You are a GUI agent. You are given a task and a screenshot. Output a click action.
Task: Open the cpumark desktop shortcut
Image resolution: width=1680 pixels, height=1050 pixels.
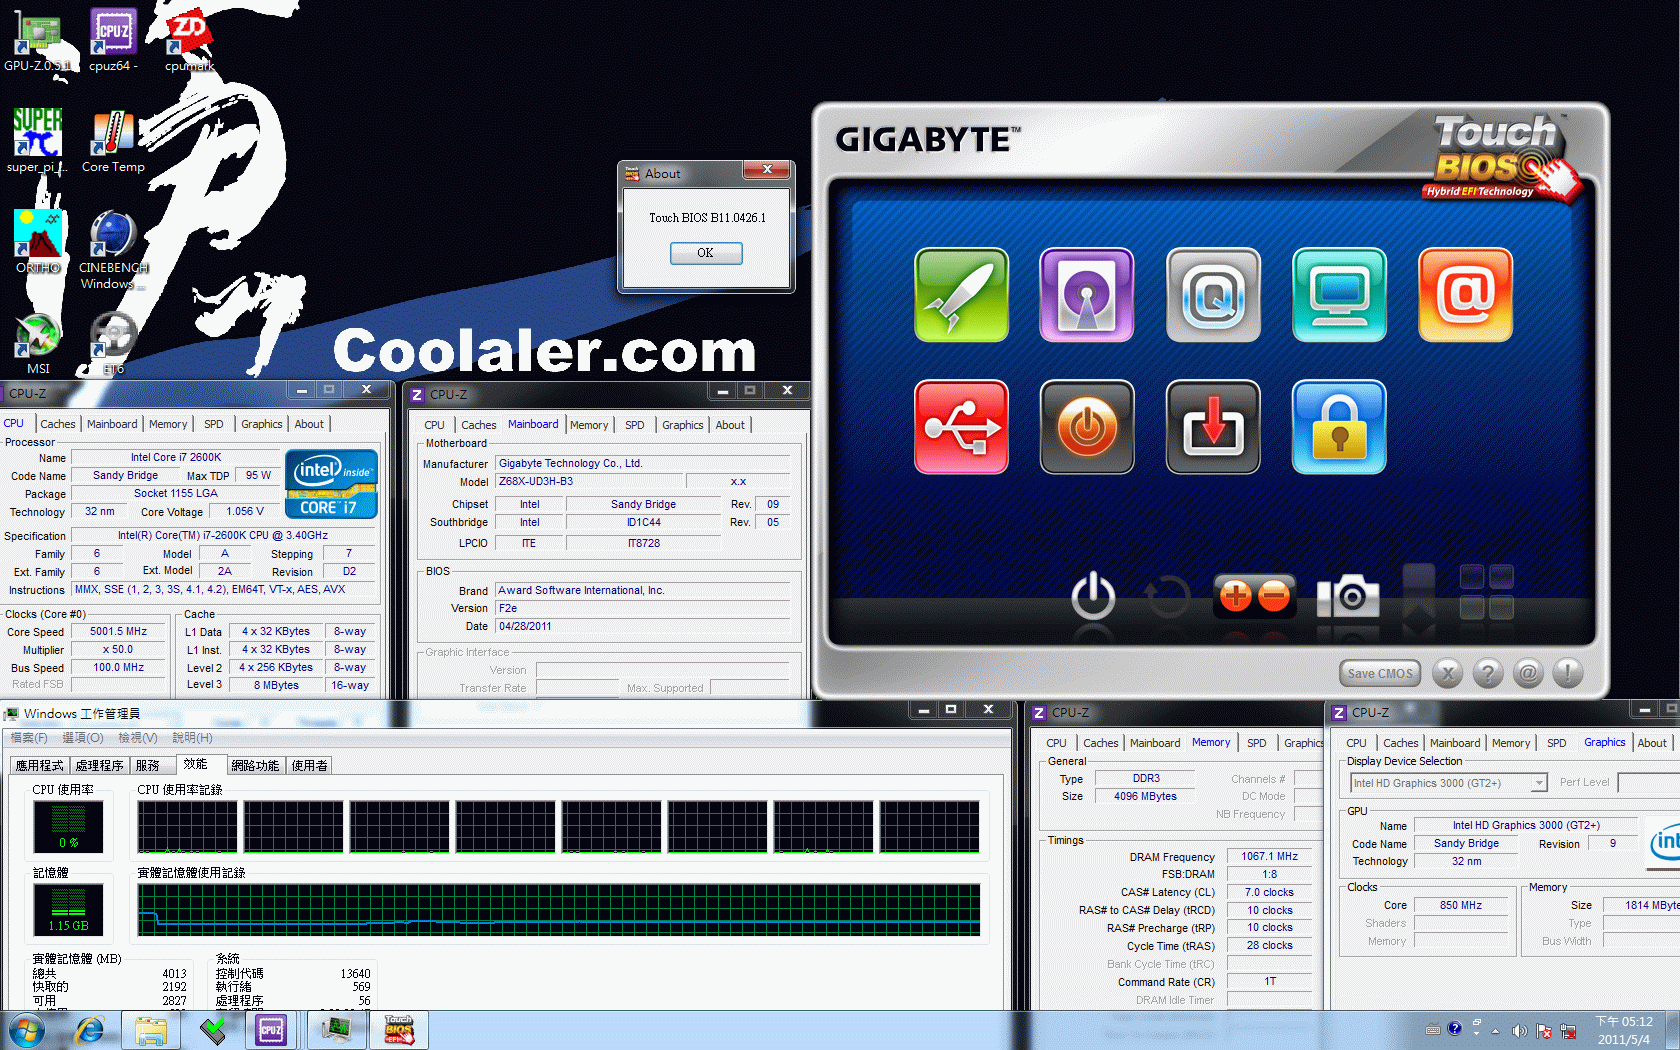189,40
